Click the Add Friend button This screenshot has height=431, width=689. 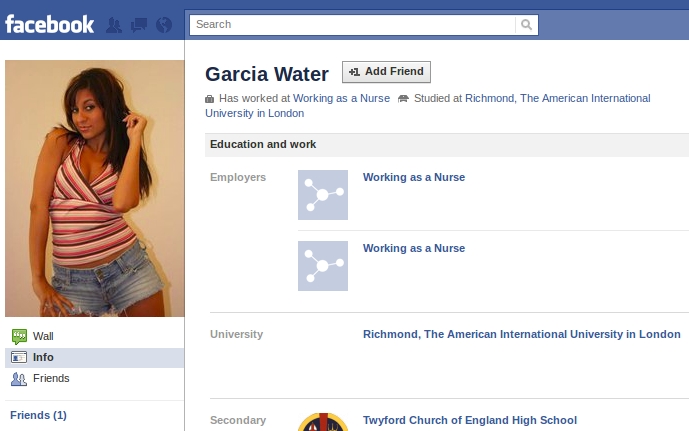click(x=386, y=72)
